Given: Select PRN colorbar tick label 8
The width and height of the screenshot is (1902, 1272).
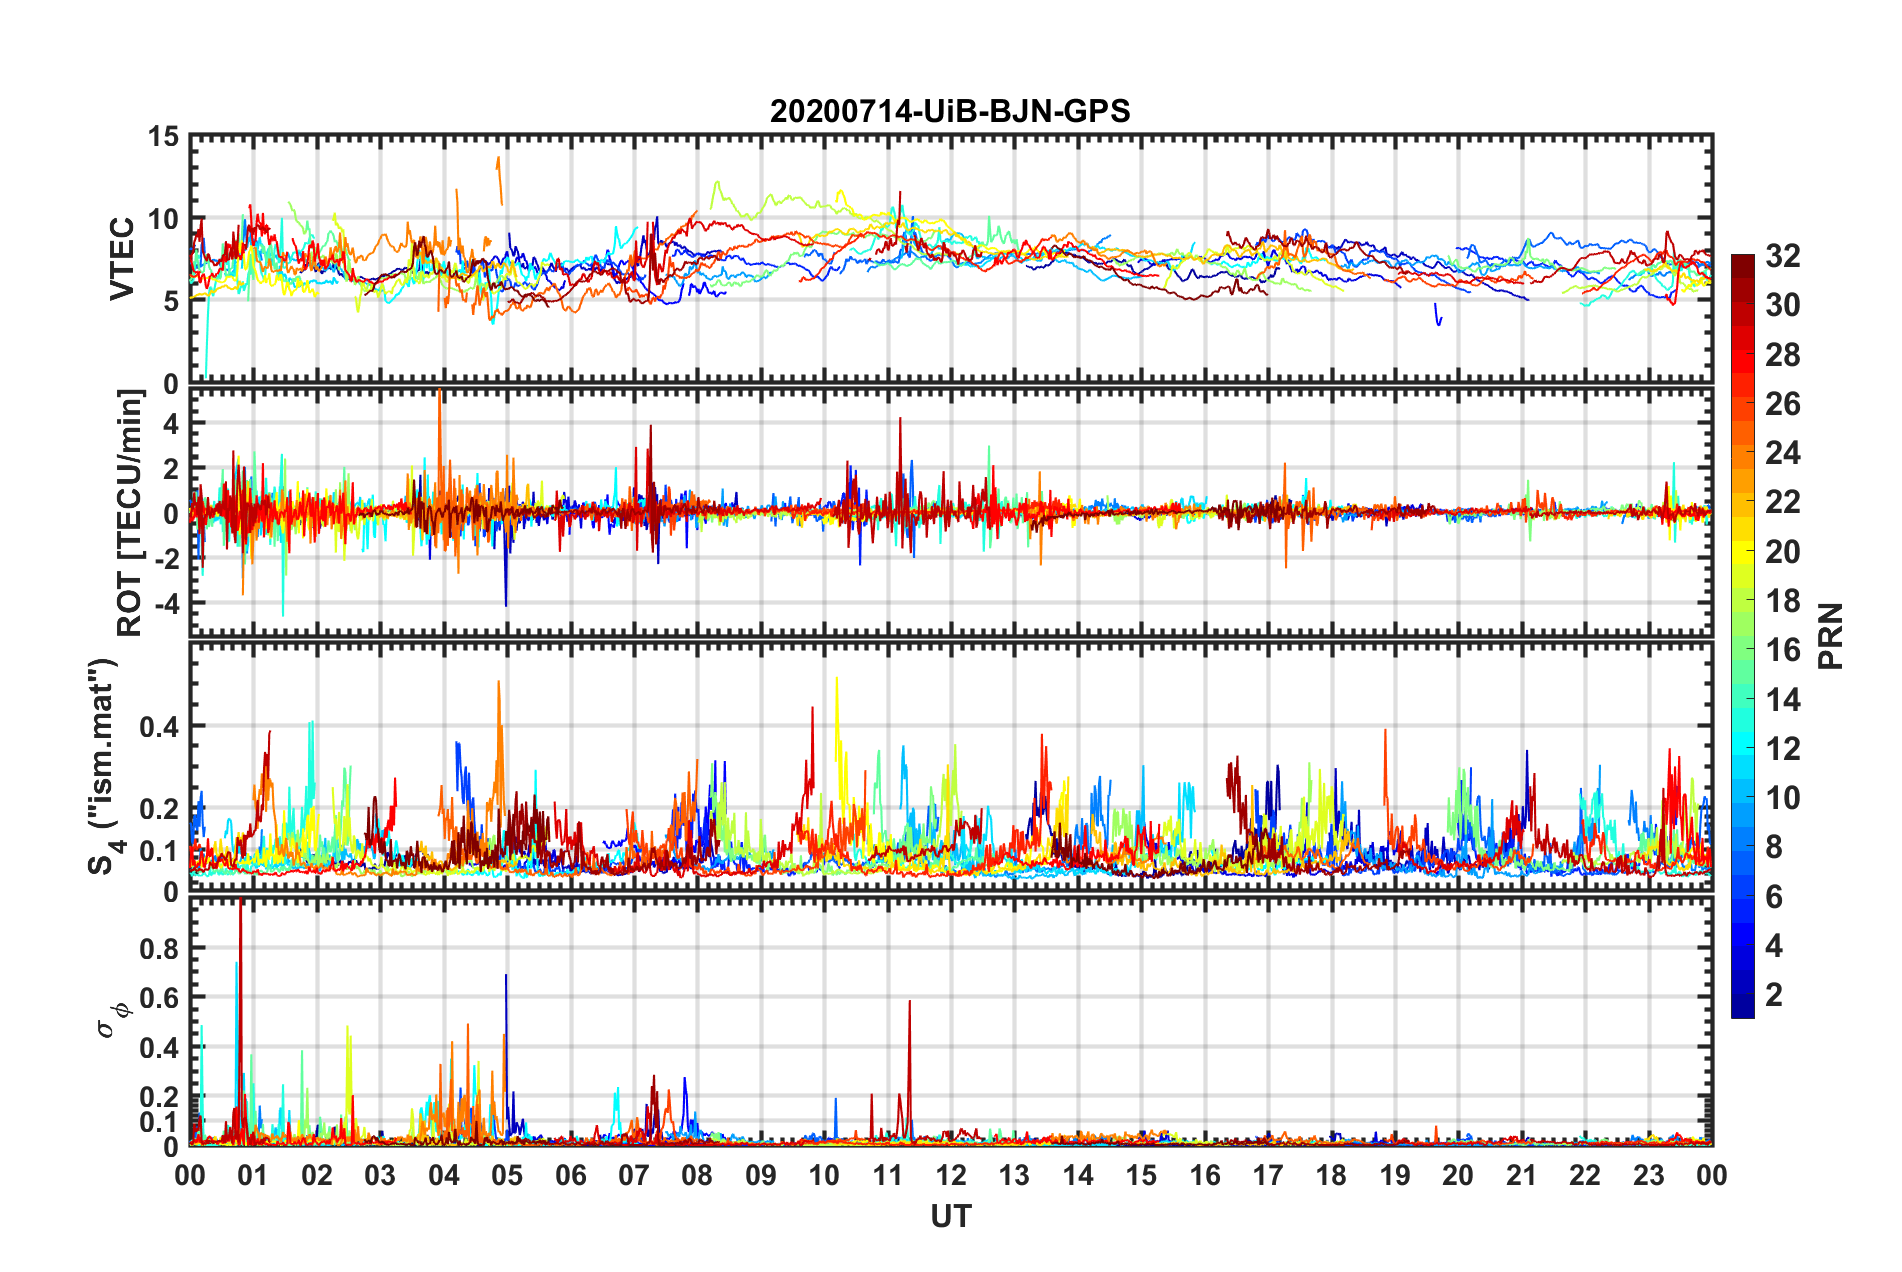Looking at the screenshot, I should click(x=1774, y=846).
